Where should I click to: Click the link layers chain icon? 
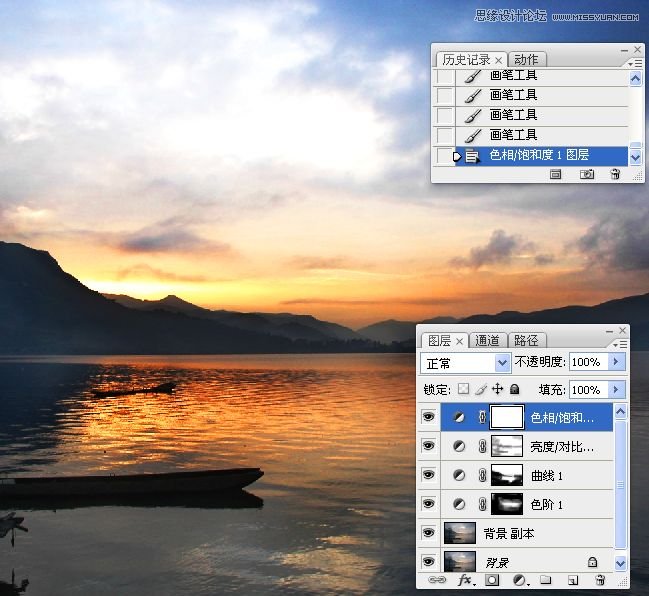(x=437, y=580)
